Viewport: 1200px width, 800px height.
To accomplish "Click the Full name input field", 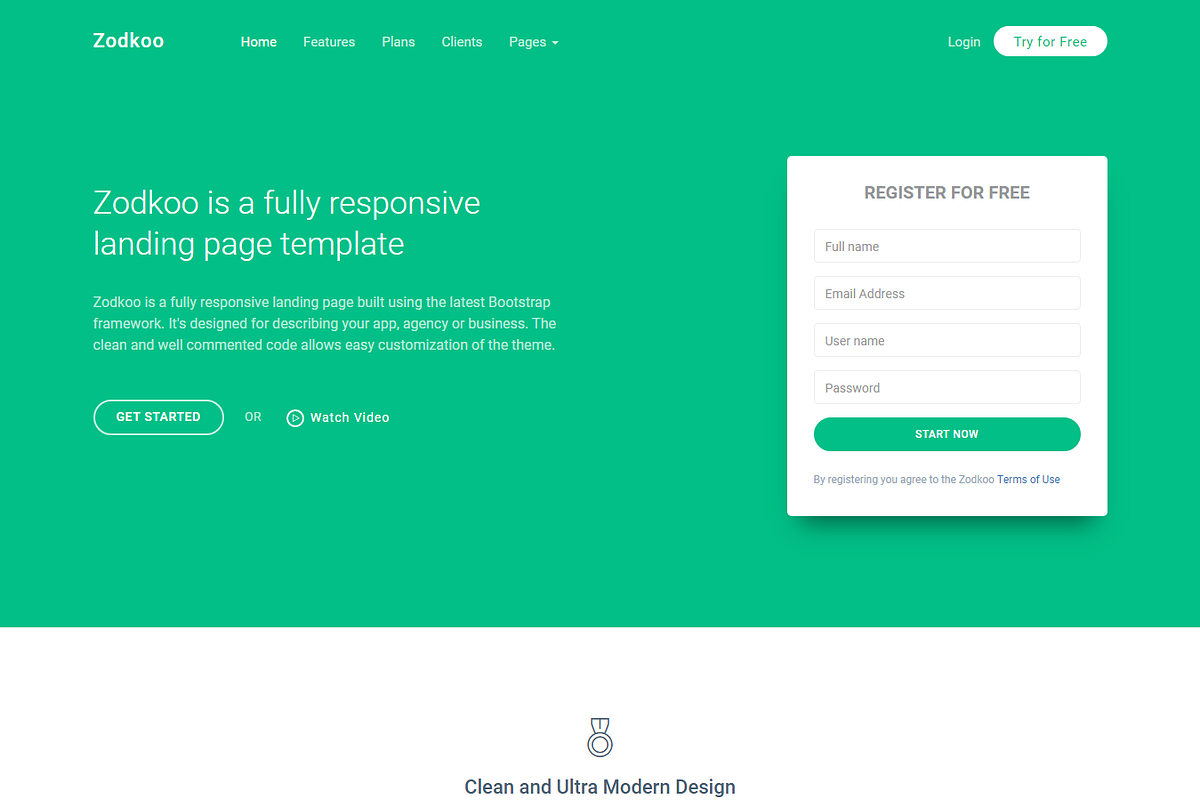I will [946, 246].
